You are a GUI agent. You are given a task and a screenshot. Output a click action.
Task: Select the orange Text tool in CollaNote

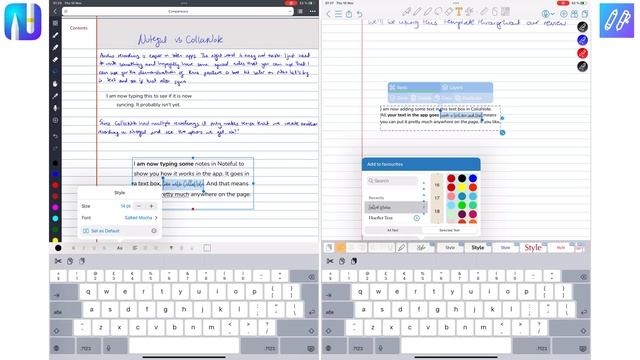point(459,12)
